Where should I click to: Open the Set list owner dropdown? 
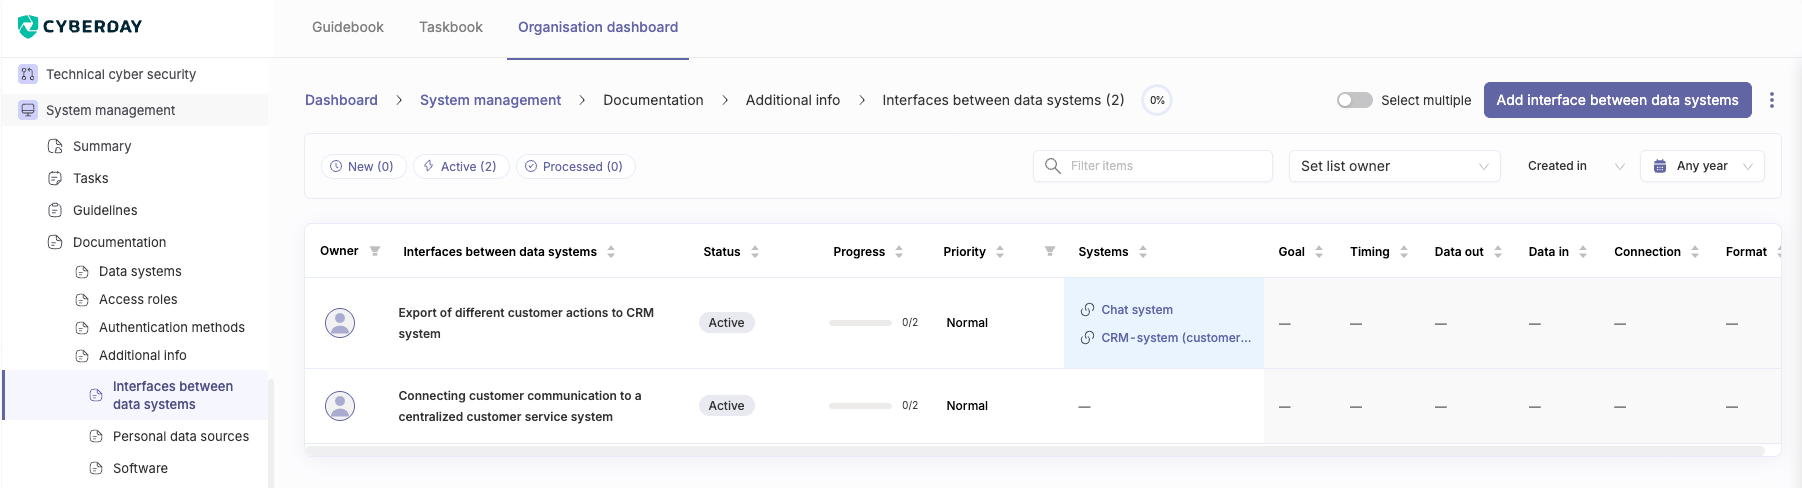[1394, 166]
